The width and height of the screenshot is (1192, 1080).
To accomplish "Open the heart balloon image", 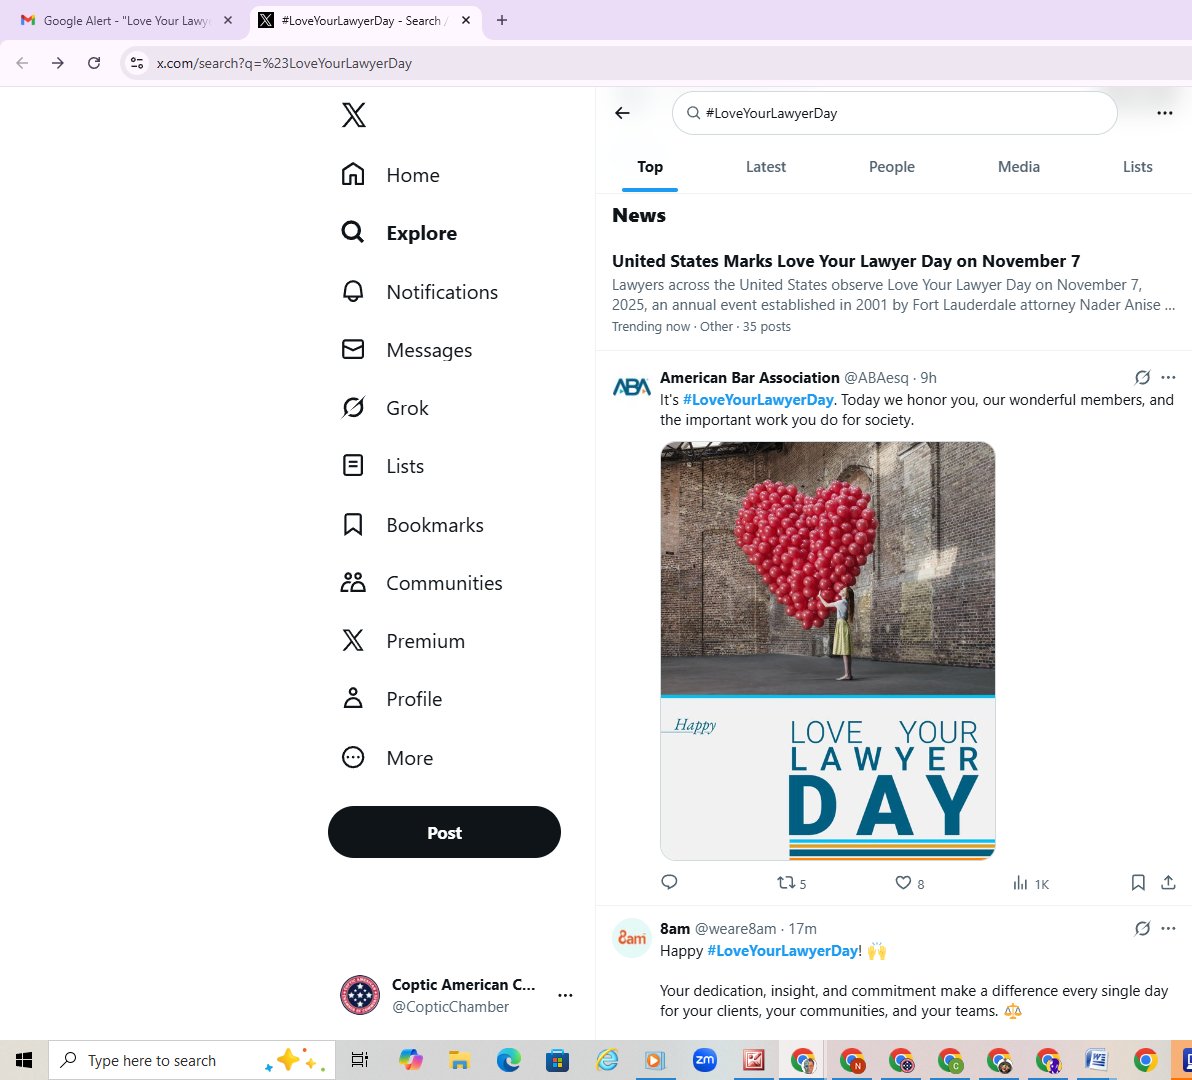I will click(828, 651).
